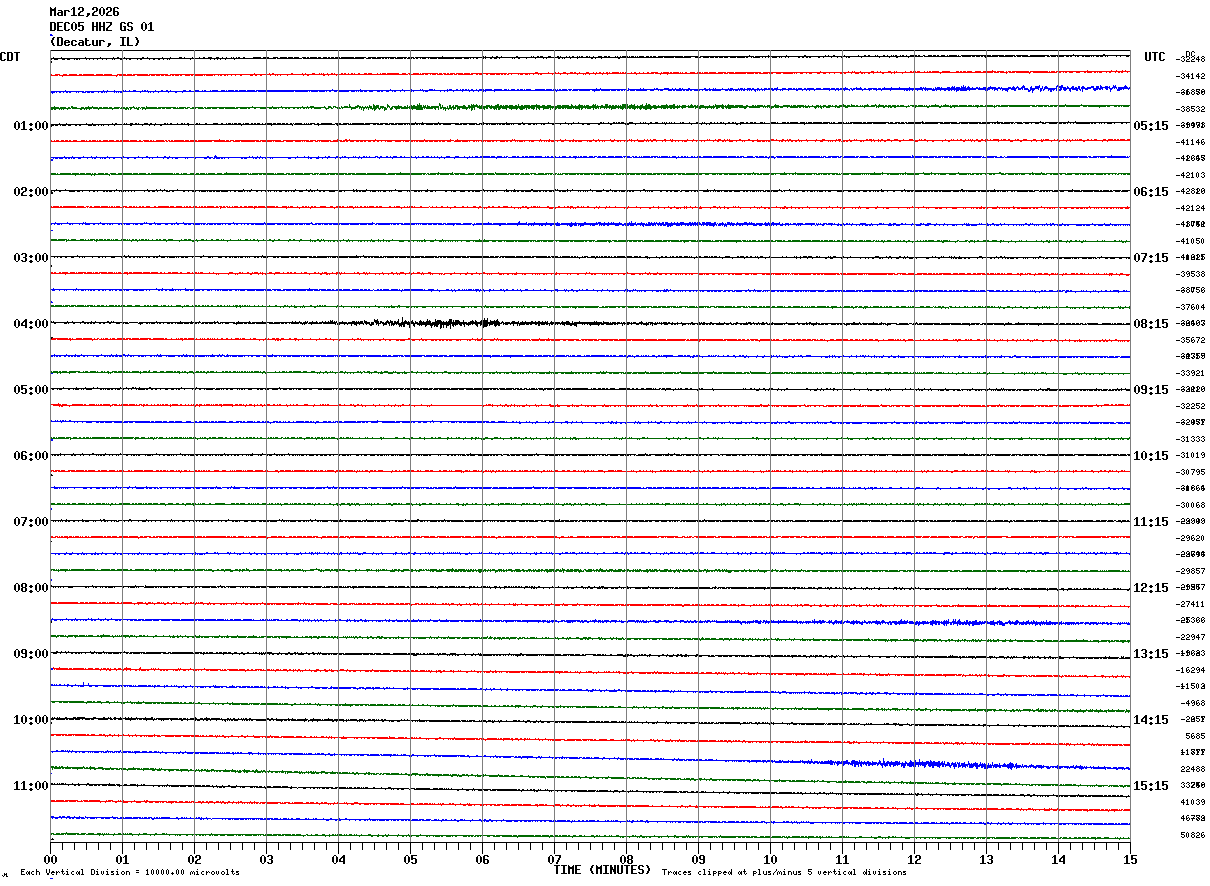Select the 04:00 CDT hour label
This screenshot has height=886, width=1210.
click(31, 324)
